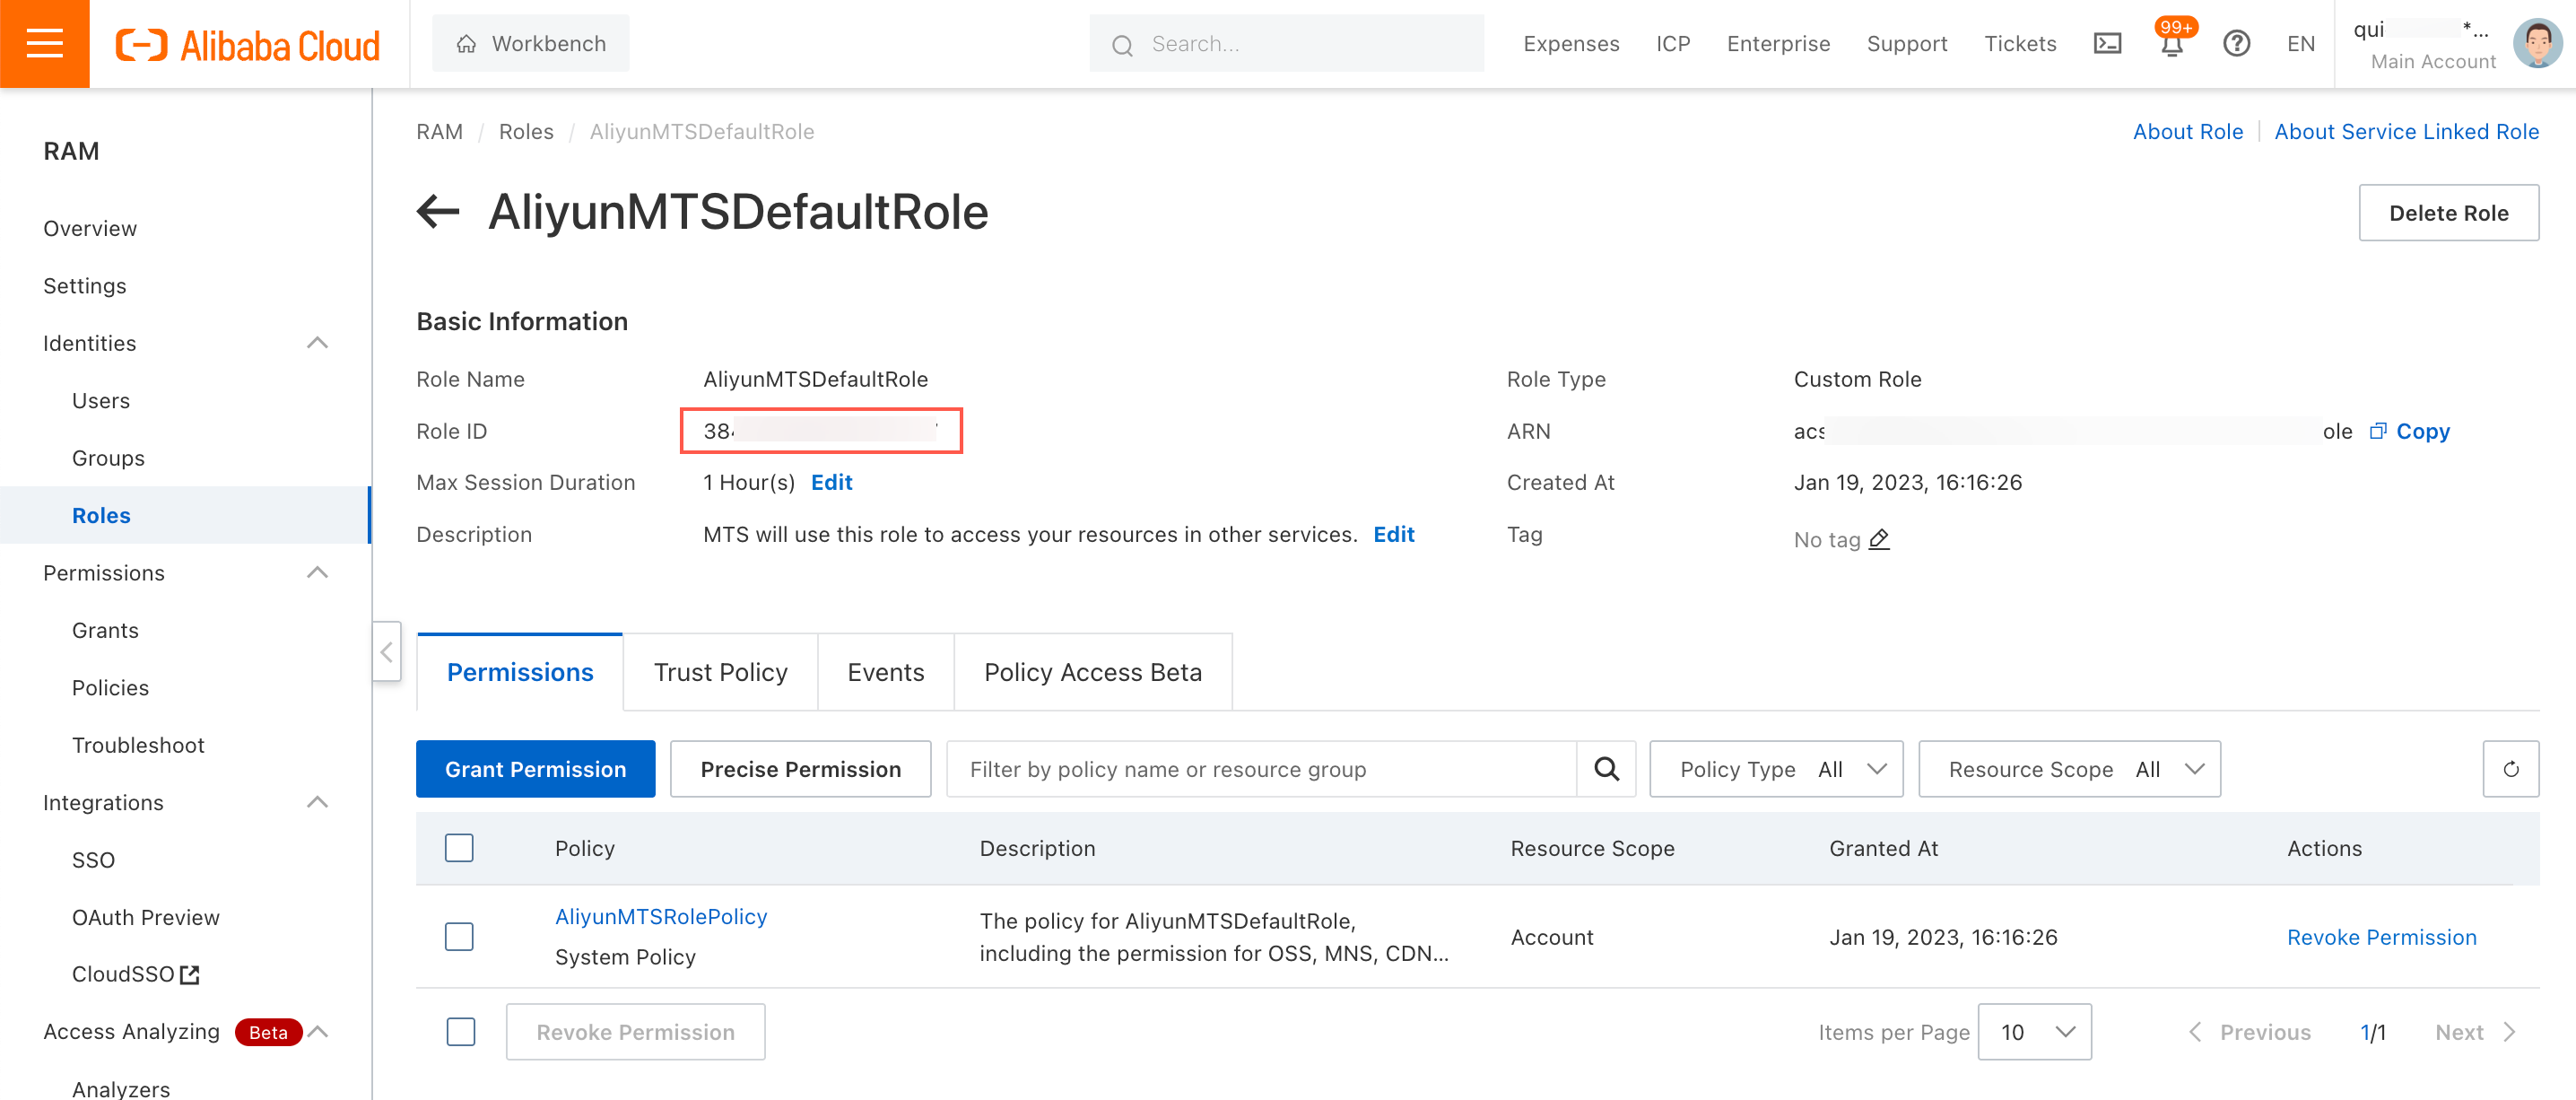This screenshot has height=1100, width=2576.
Task: Focus the top Search field
Action: 1286,44
